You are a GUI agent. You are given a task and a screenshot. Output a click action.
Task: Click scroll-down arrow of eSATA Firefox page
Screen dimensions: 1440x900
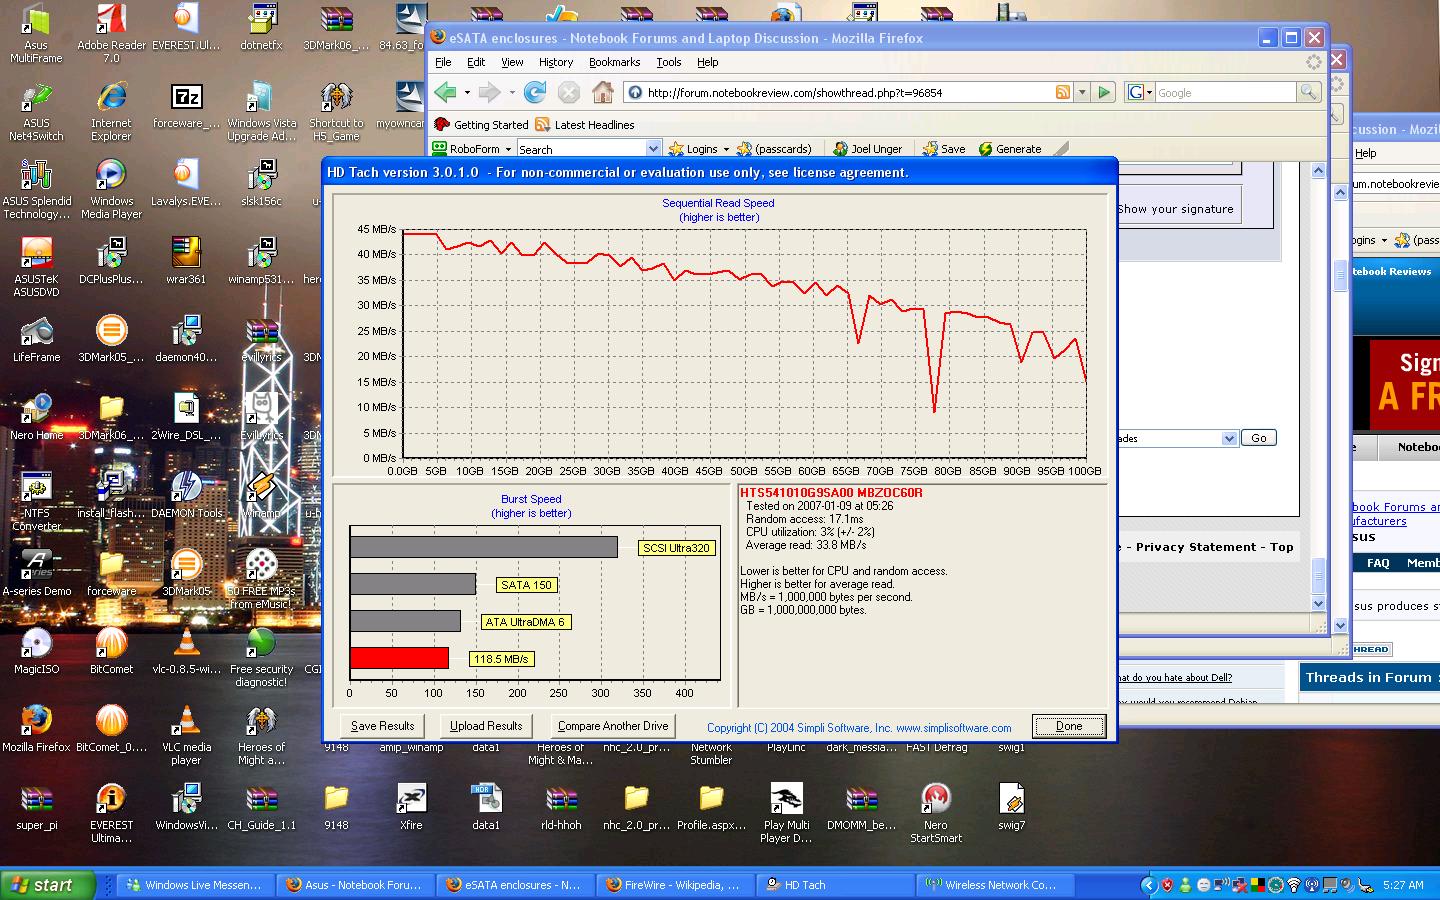1317,604
